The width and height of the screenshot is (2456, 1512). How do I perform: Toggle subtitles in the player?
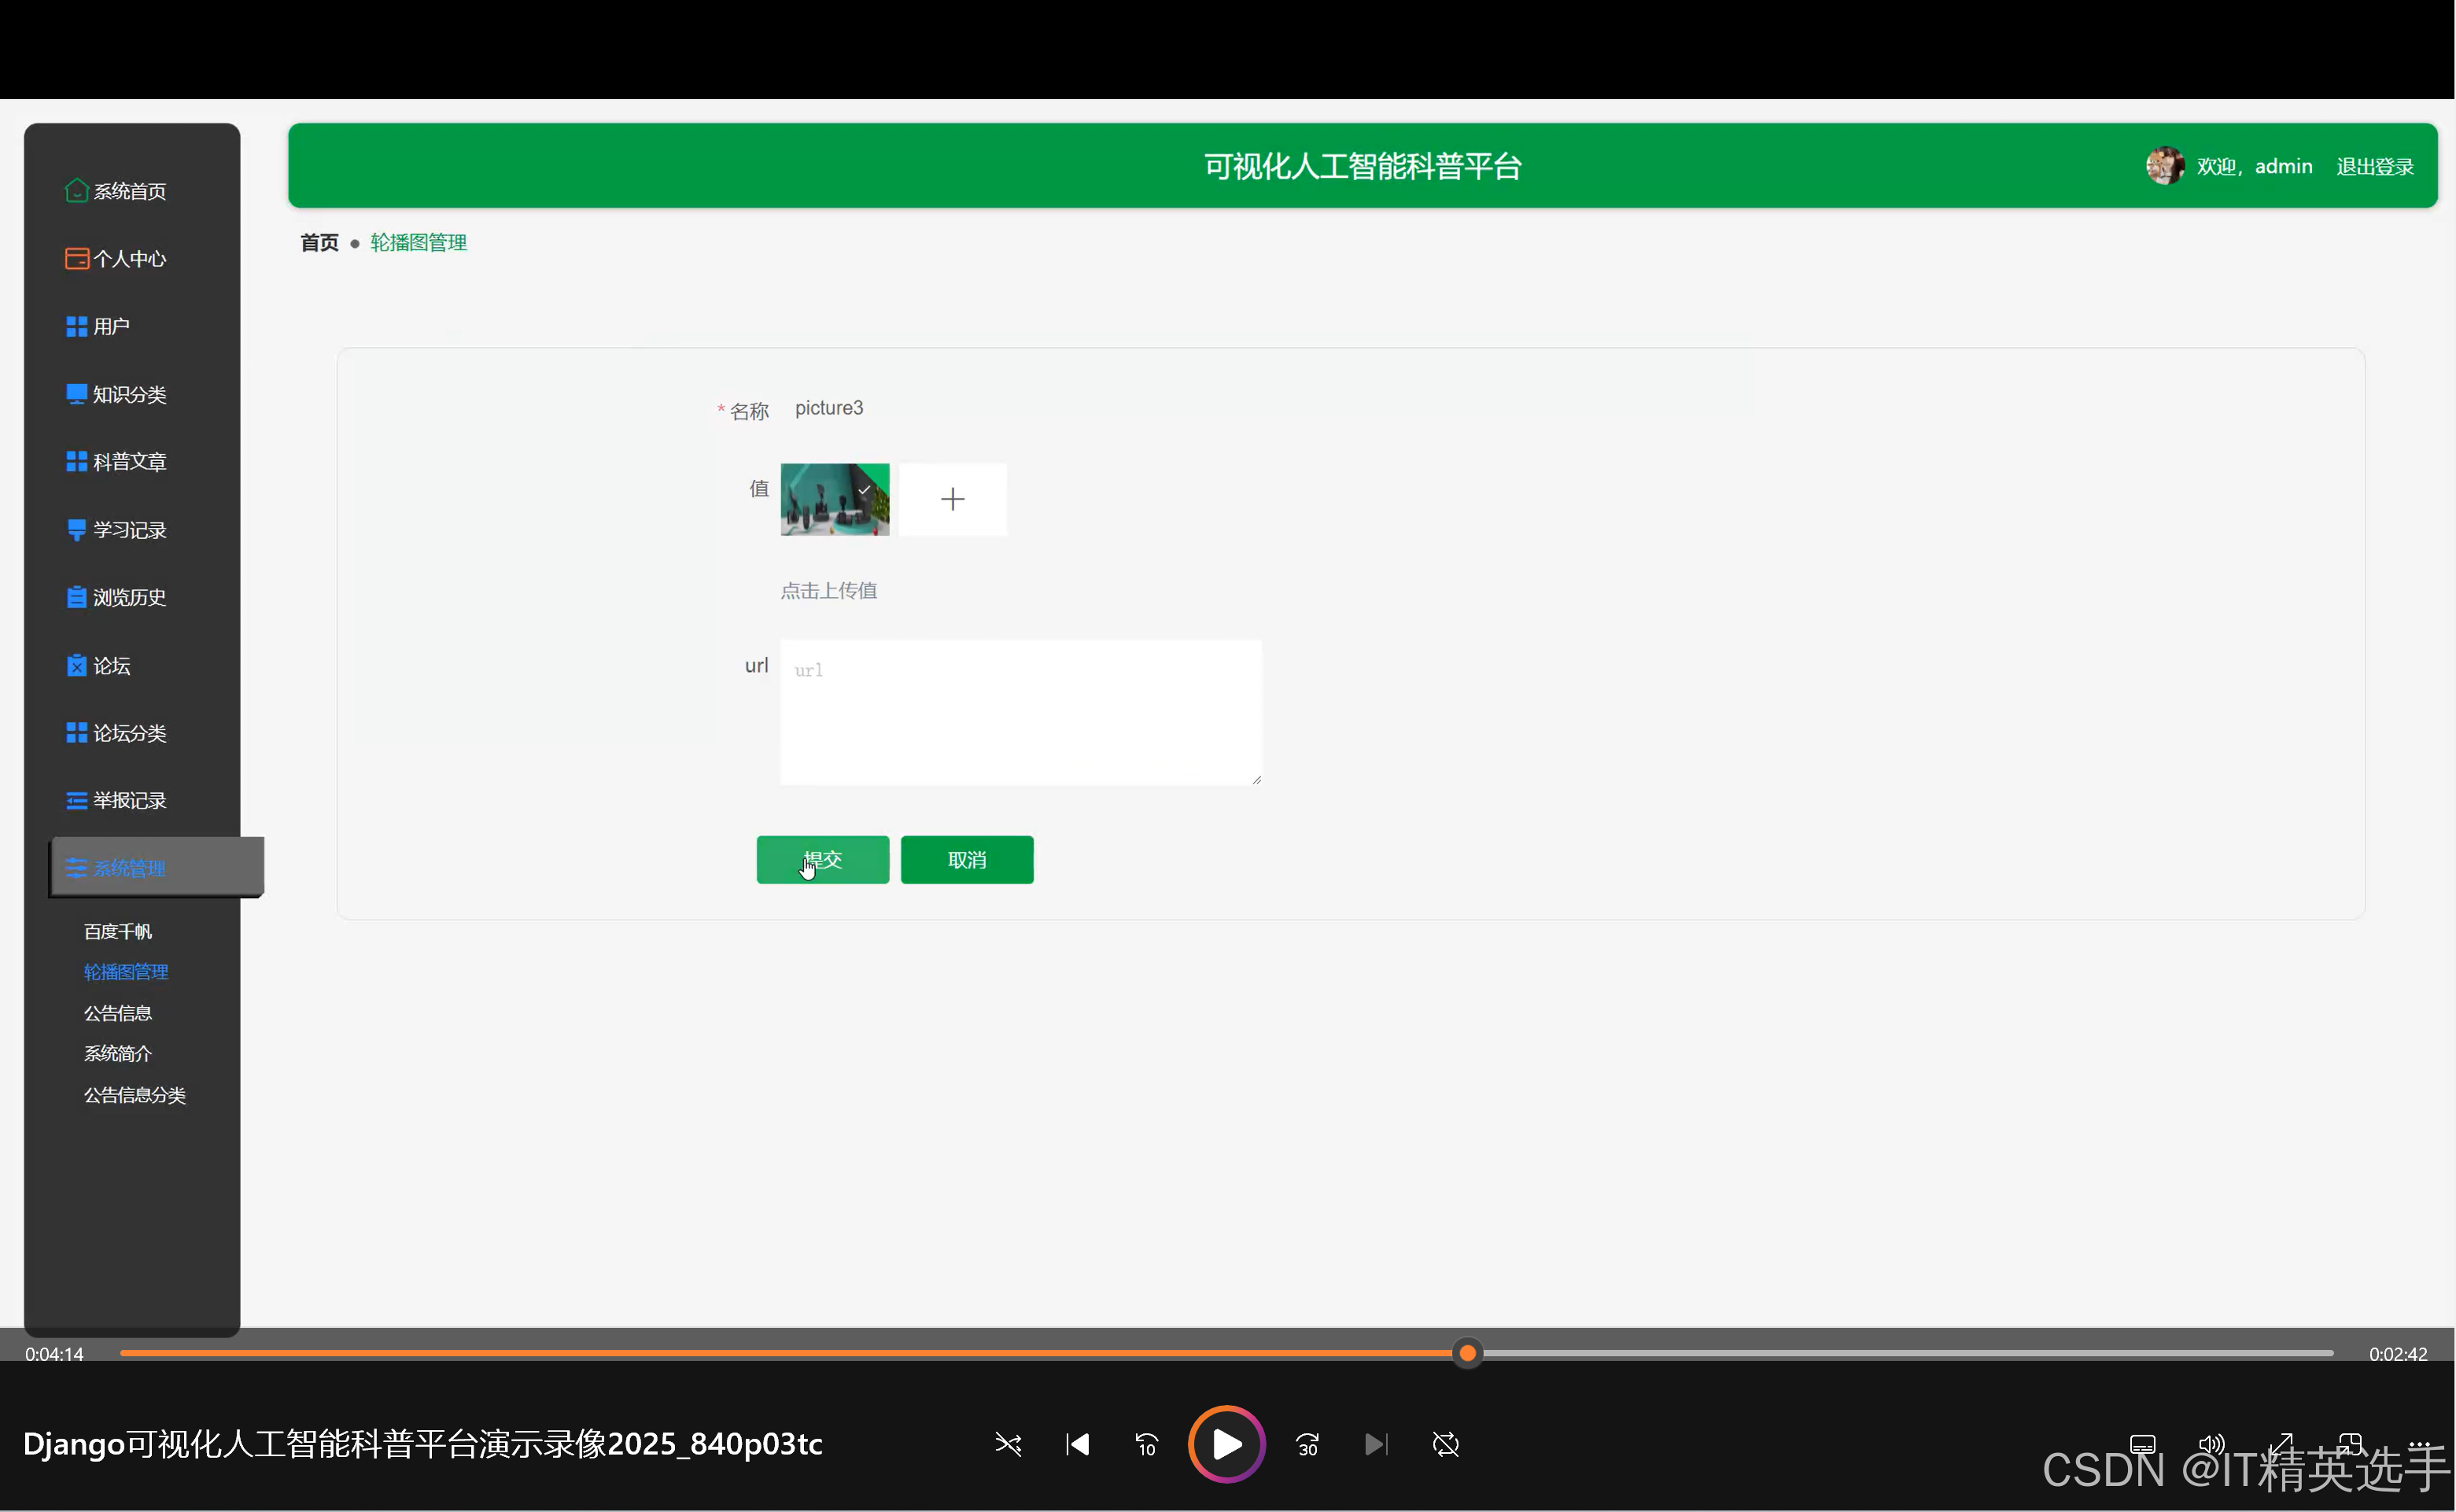2142,1444
